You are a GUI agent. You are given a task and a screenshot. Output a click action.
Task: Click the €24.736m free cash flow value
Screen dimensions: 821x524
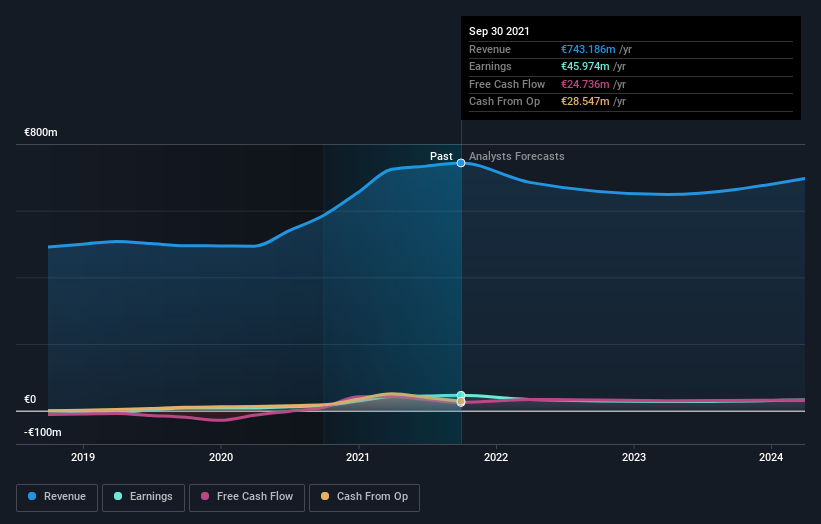click(x=585, y=84)
